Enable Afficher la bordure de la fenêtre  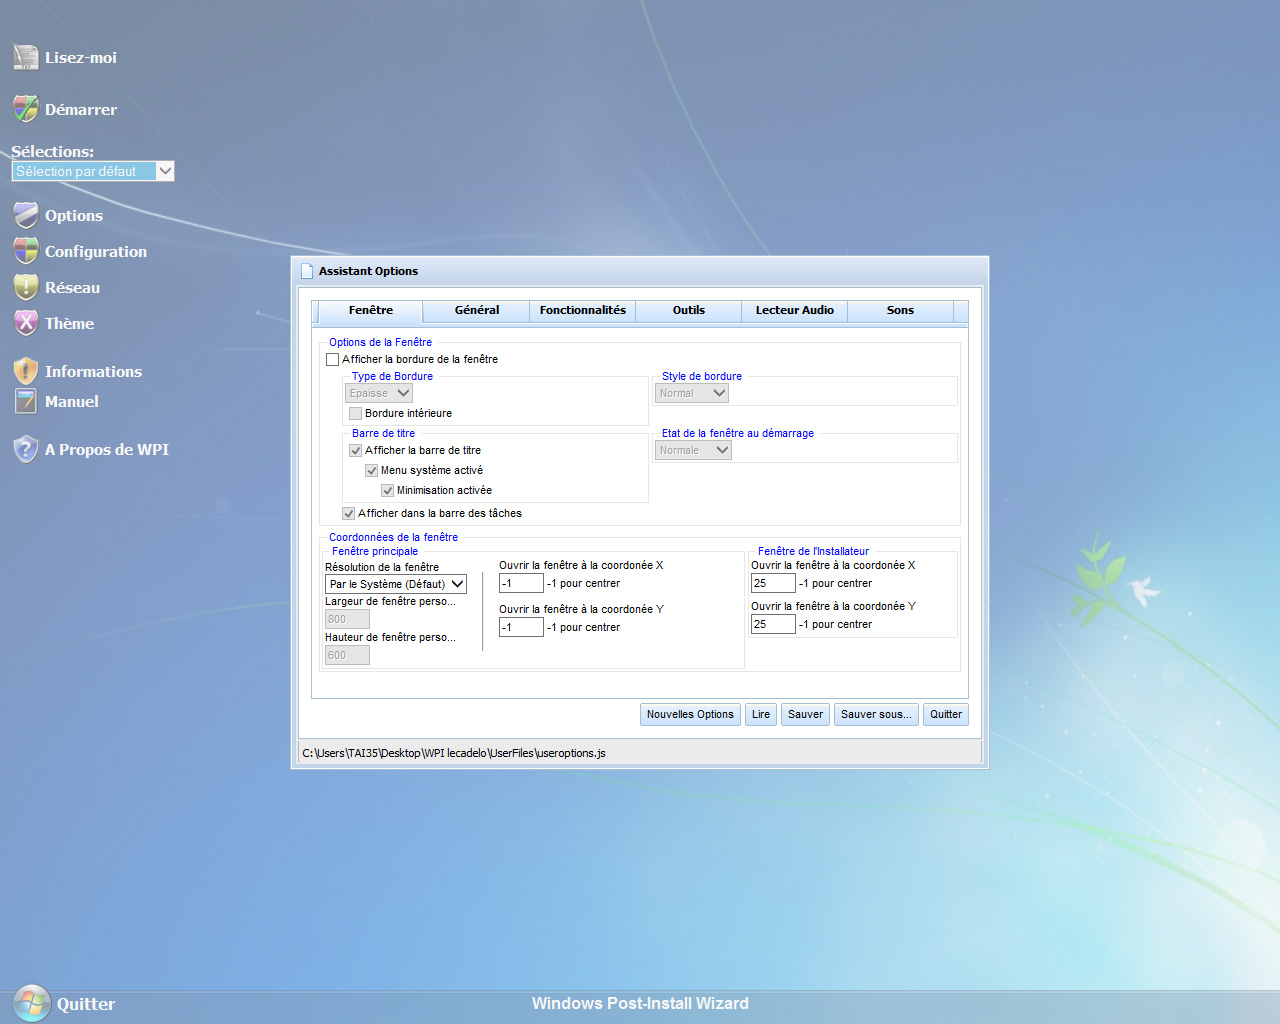[333, 359]
